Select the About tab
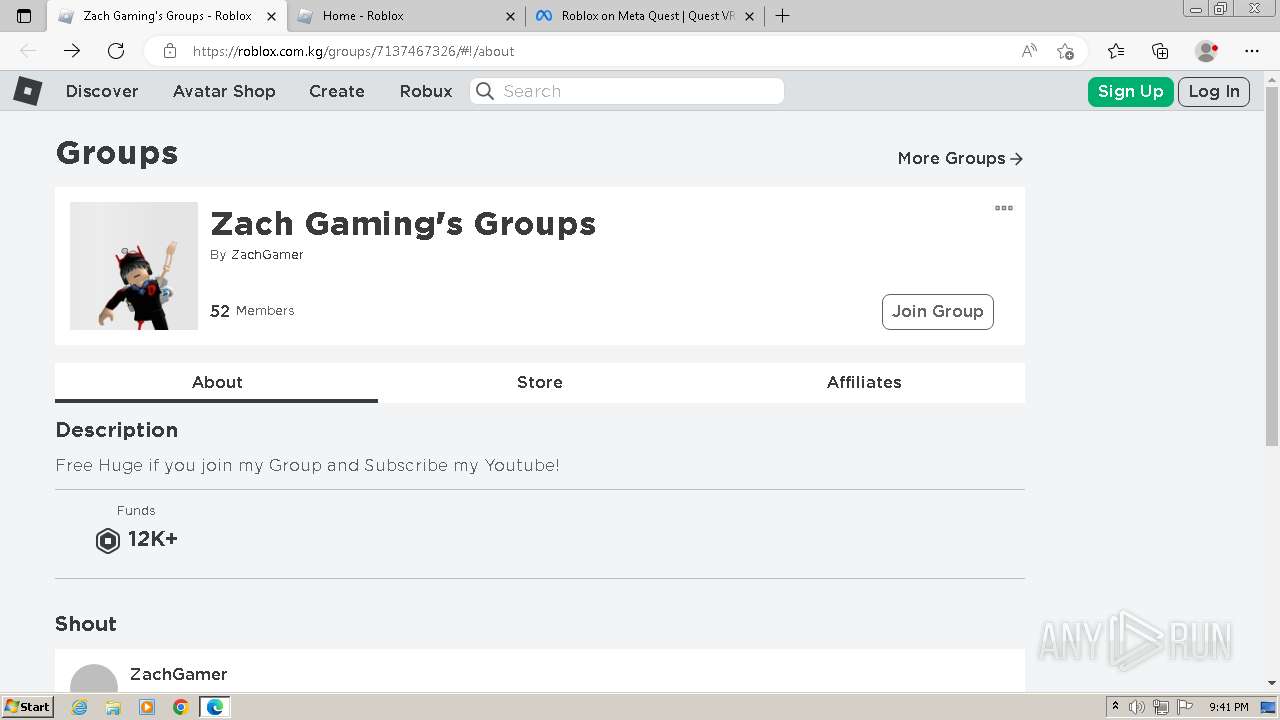Image resolution: width=1280 pixels, height=720 pixels. pyautogui.click(x=217, y=382)
